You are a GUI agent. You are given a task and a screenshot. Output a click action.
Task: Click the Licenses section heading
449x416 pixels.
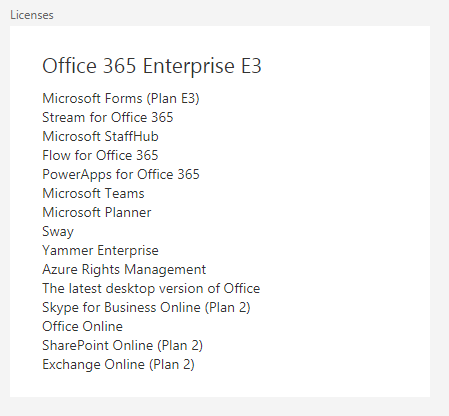pyautogui.click(x=32, y=15)
